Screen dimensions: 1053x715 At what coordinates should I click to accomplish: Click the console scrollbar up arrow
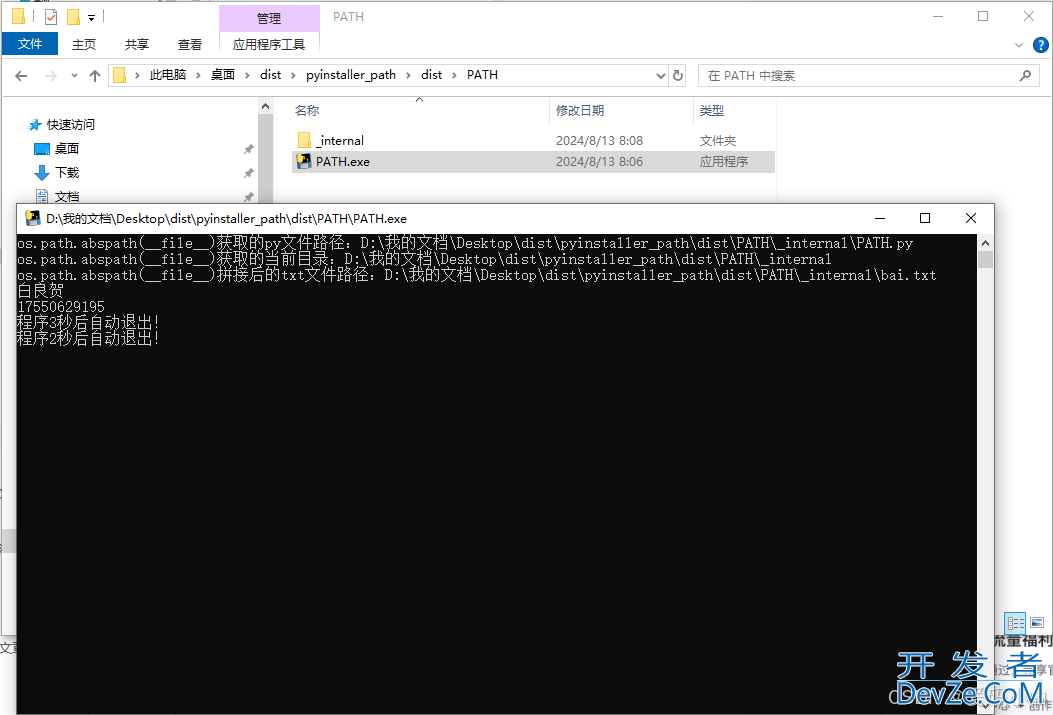tap(985, 243)
